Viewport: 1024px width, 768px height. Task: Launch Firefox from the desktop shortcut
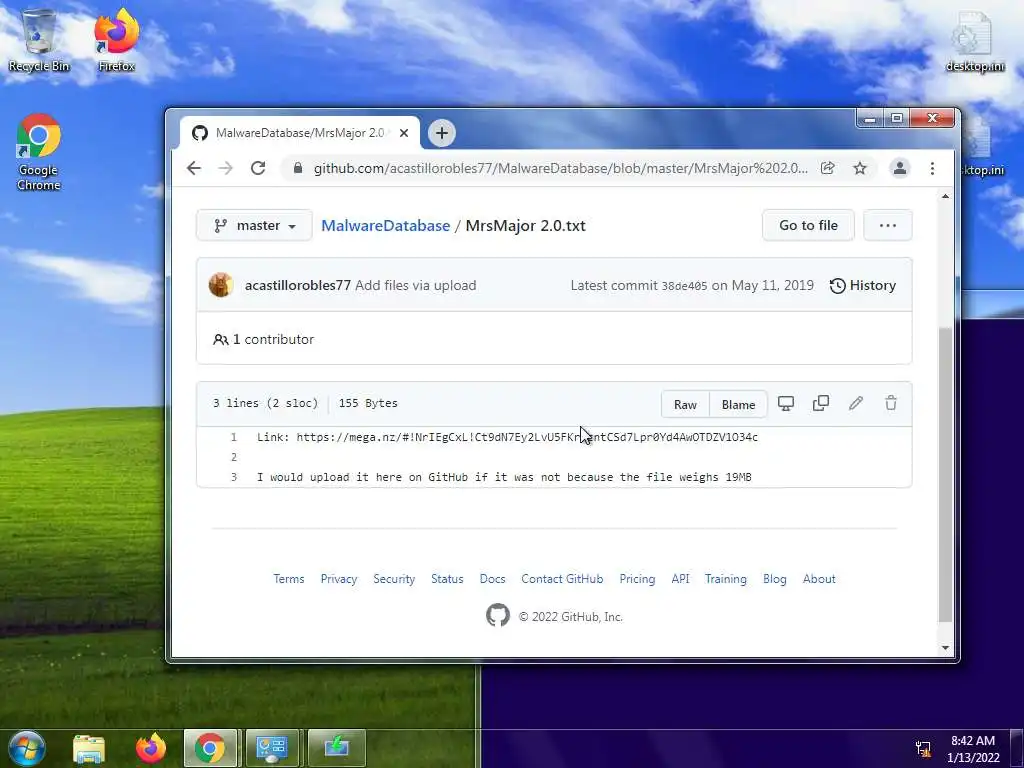click(116, 40)
